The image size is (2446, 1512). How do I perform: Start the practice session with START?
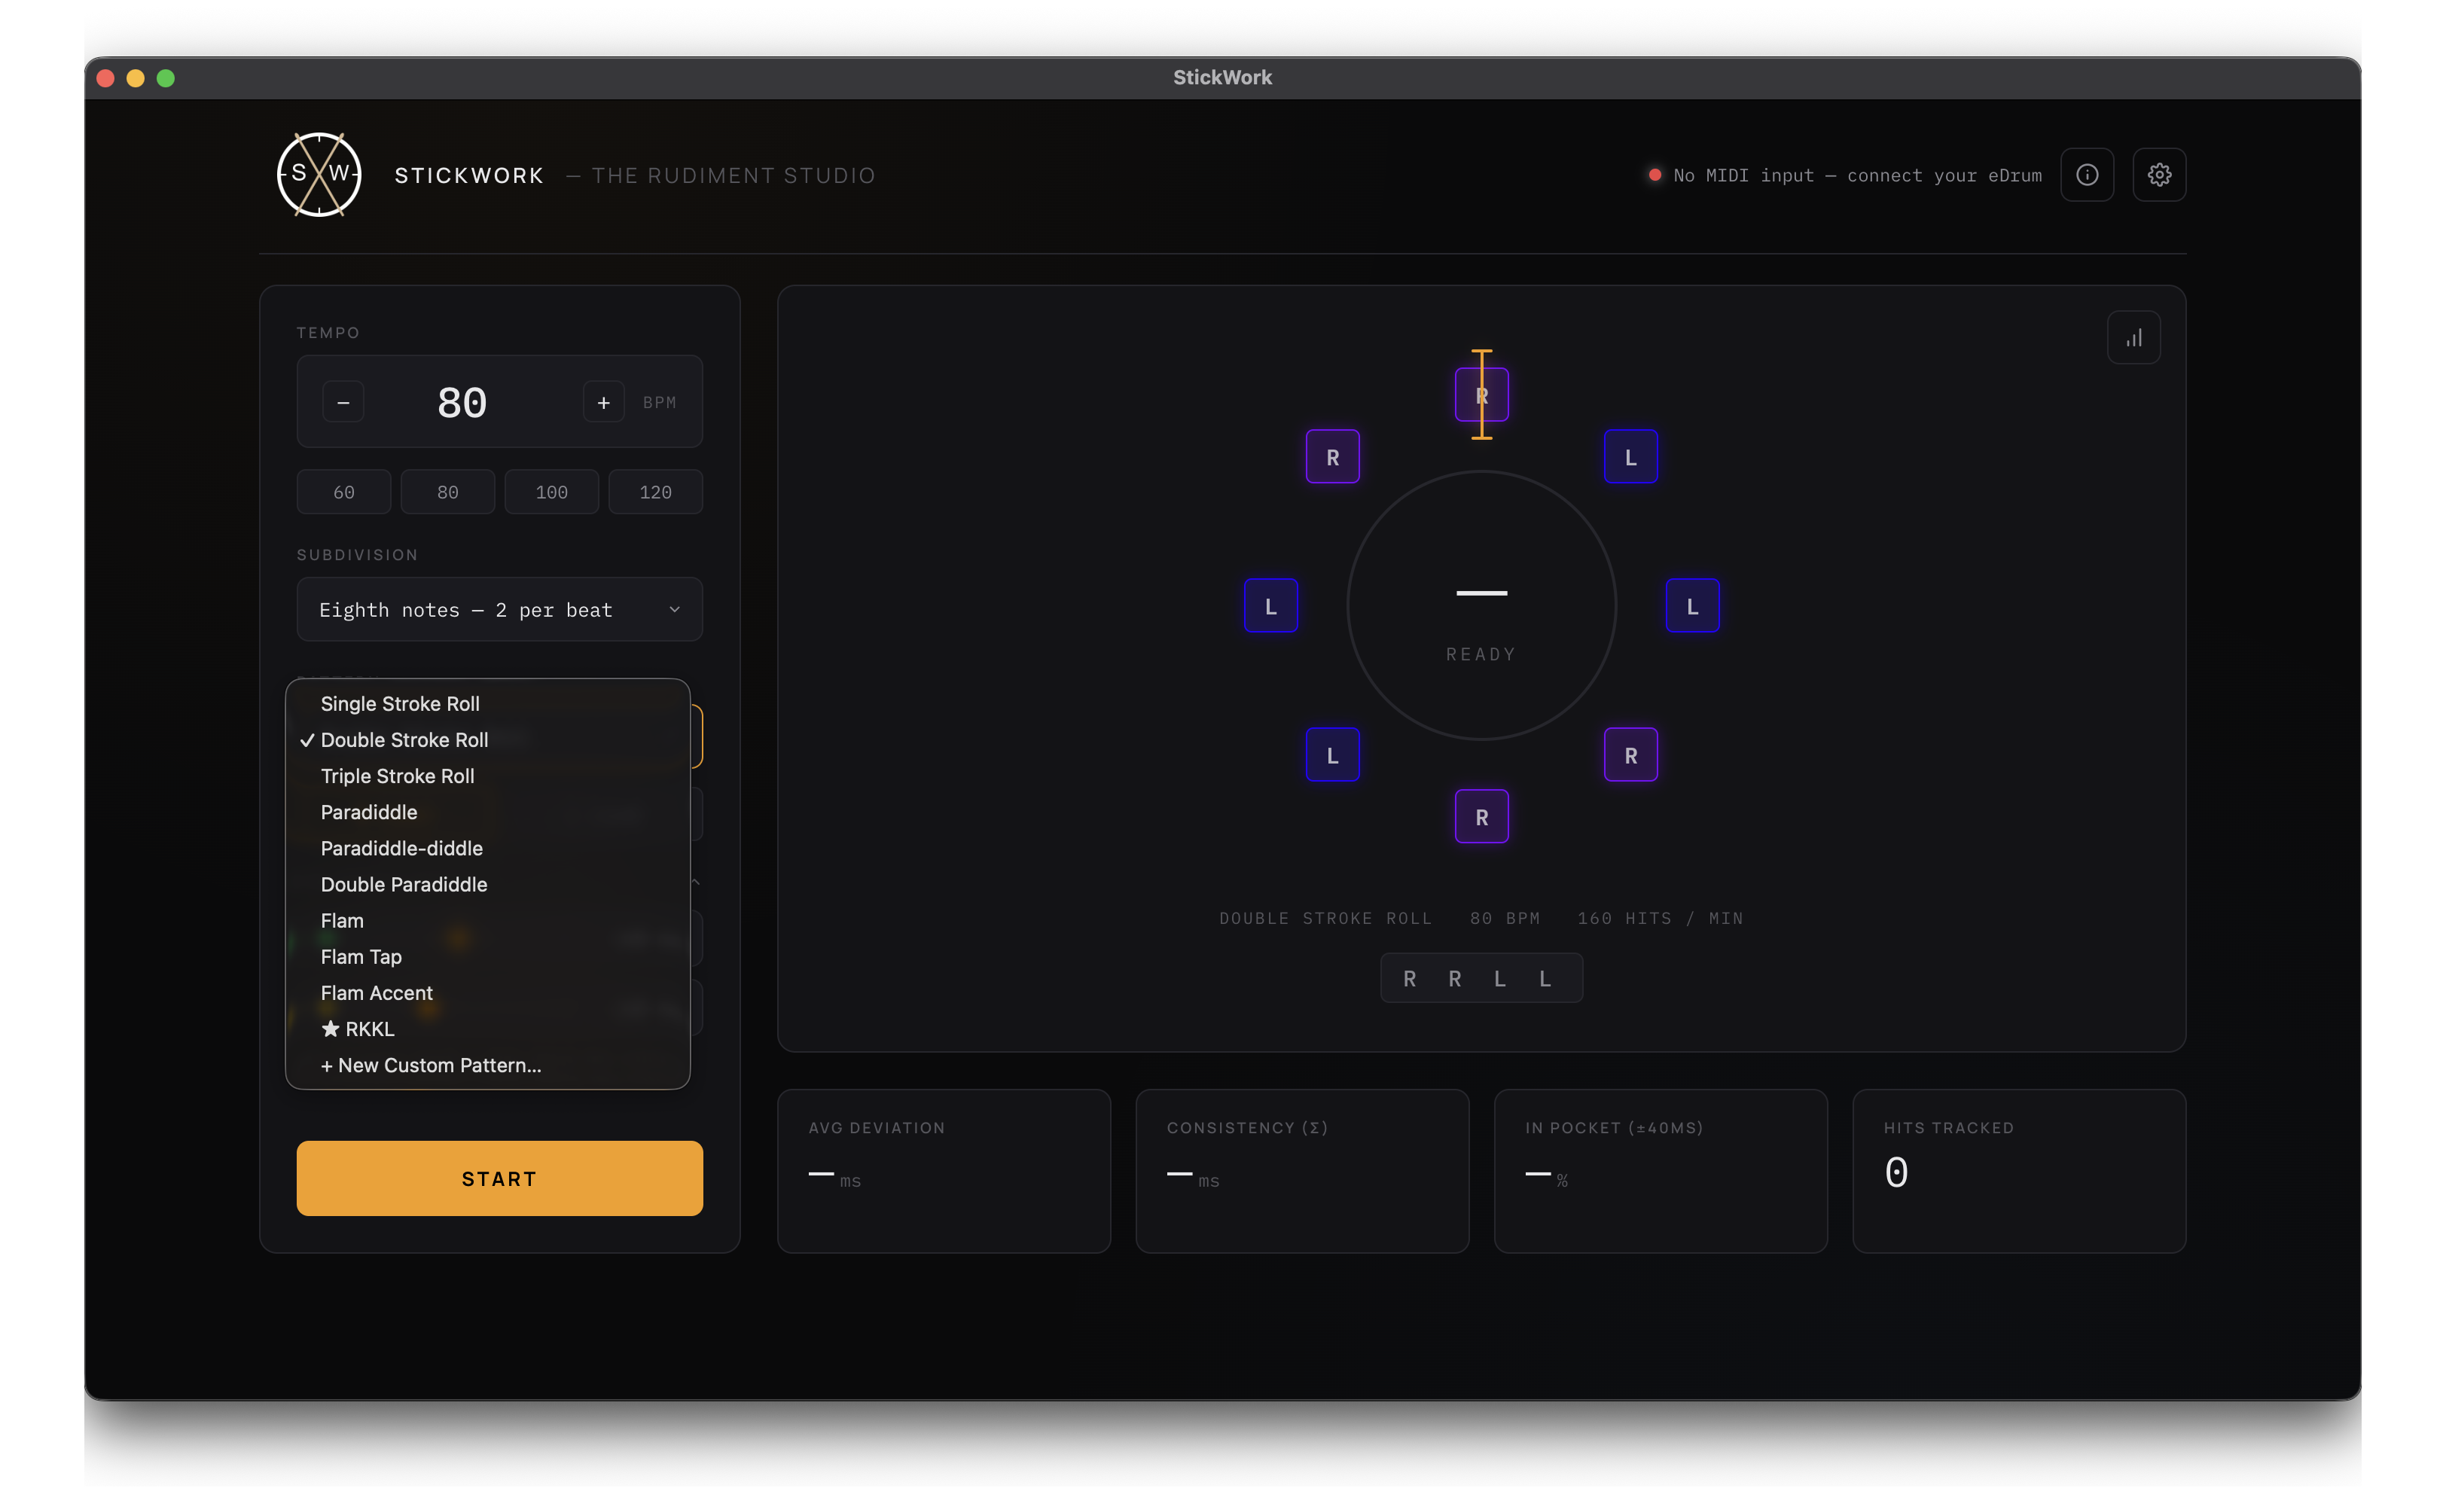pyautogui.click(x=499, y=1178)
